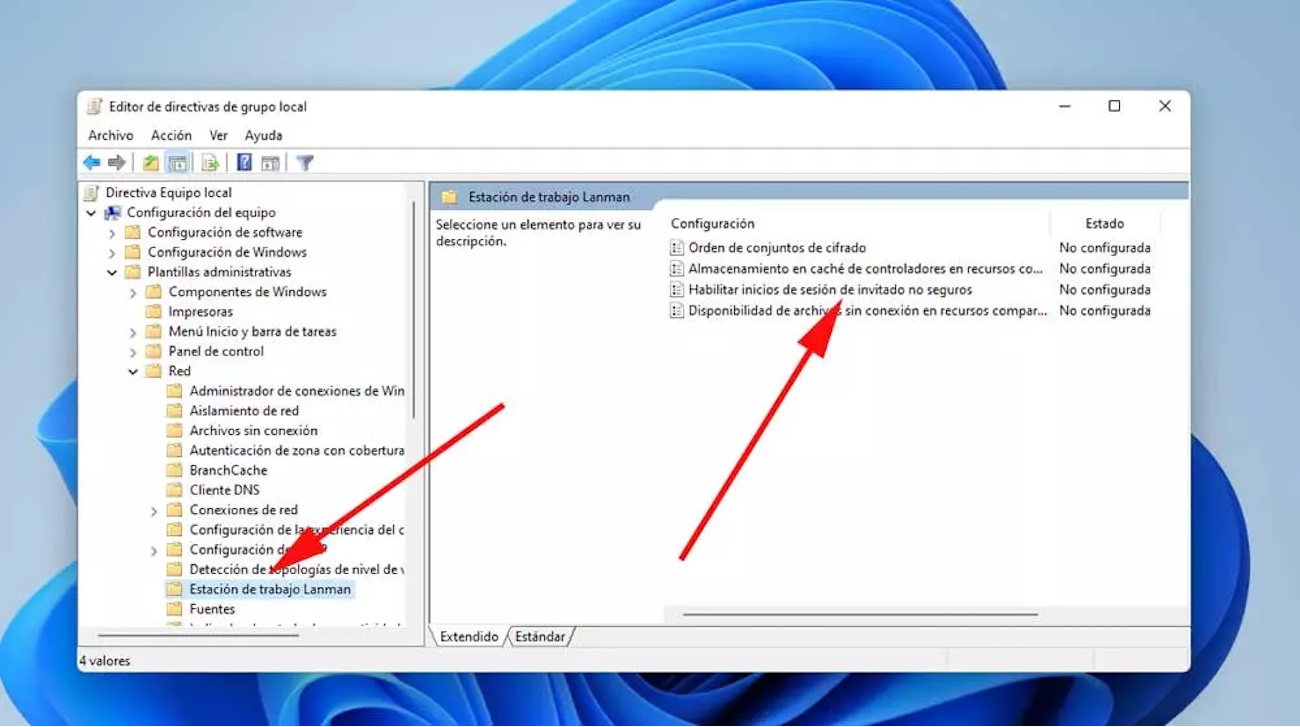This screenshot has width=1300, height=727.
Task: Go back with the blue left arrow
Action: point(92,162)
